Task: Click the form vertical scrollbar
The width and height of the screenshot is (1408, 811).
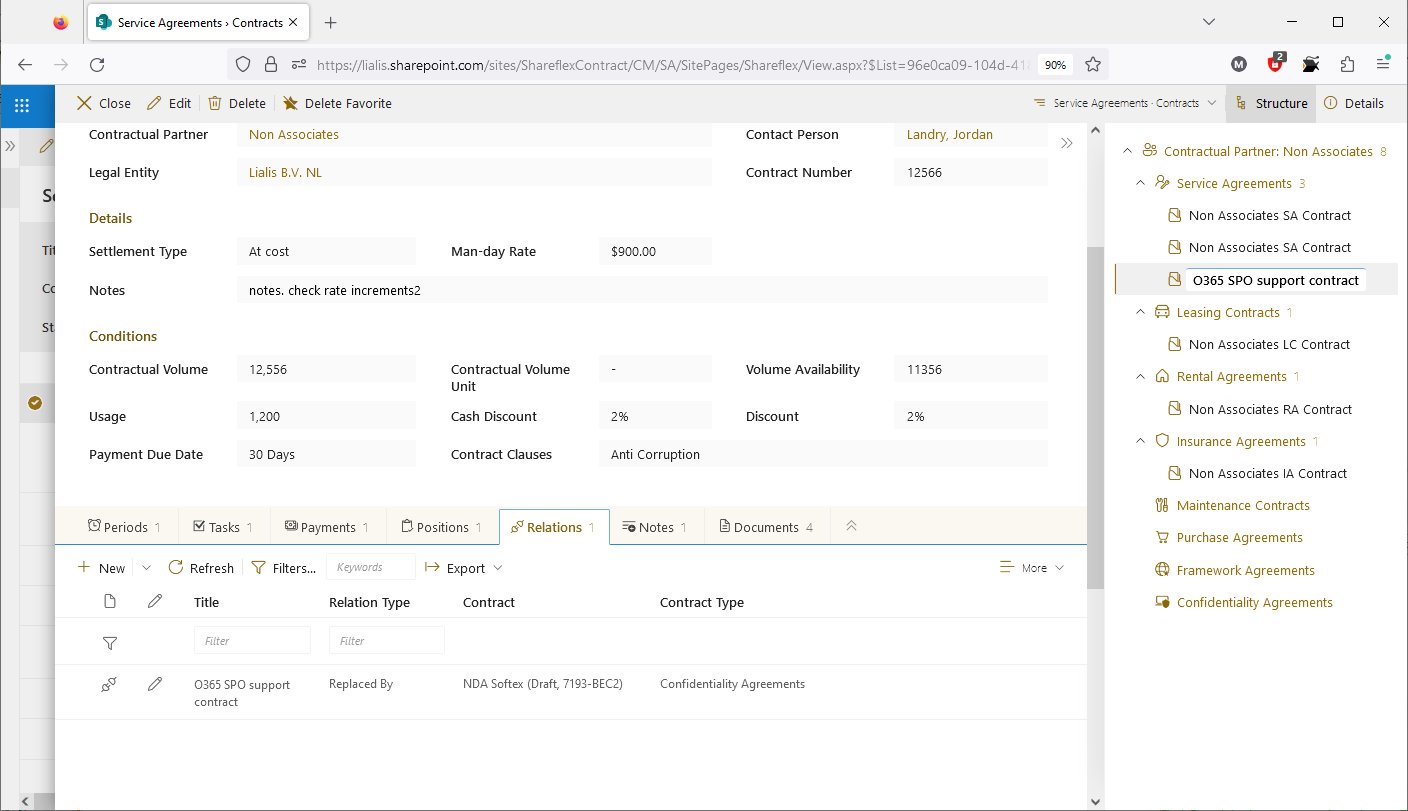Action: (x=1095, y=418)
